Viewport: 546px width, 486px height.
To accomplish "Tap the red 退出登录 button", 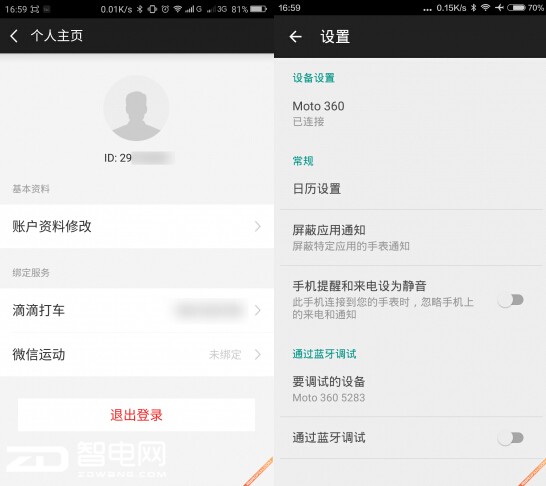I will pos(136,415).
